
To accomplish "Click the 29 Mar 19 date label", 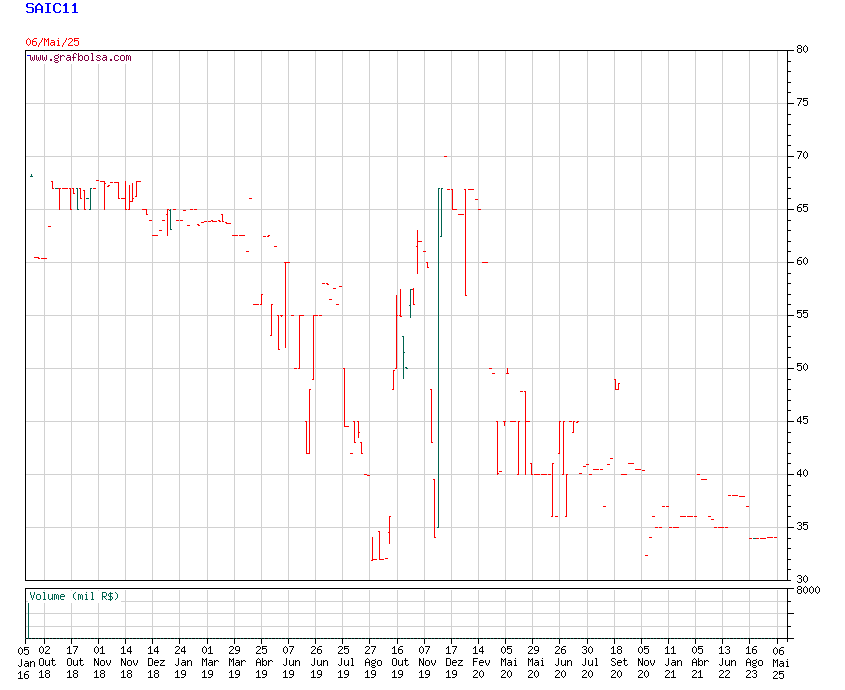I will [236, 663].
